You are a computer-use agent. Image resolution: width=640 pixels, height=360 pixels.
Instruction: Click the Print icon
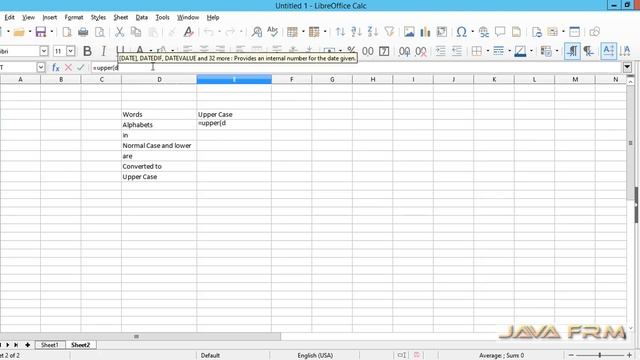tap(83, 32)
